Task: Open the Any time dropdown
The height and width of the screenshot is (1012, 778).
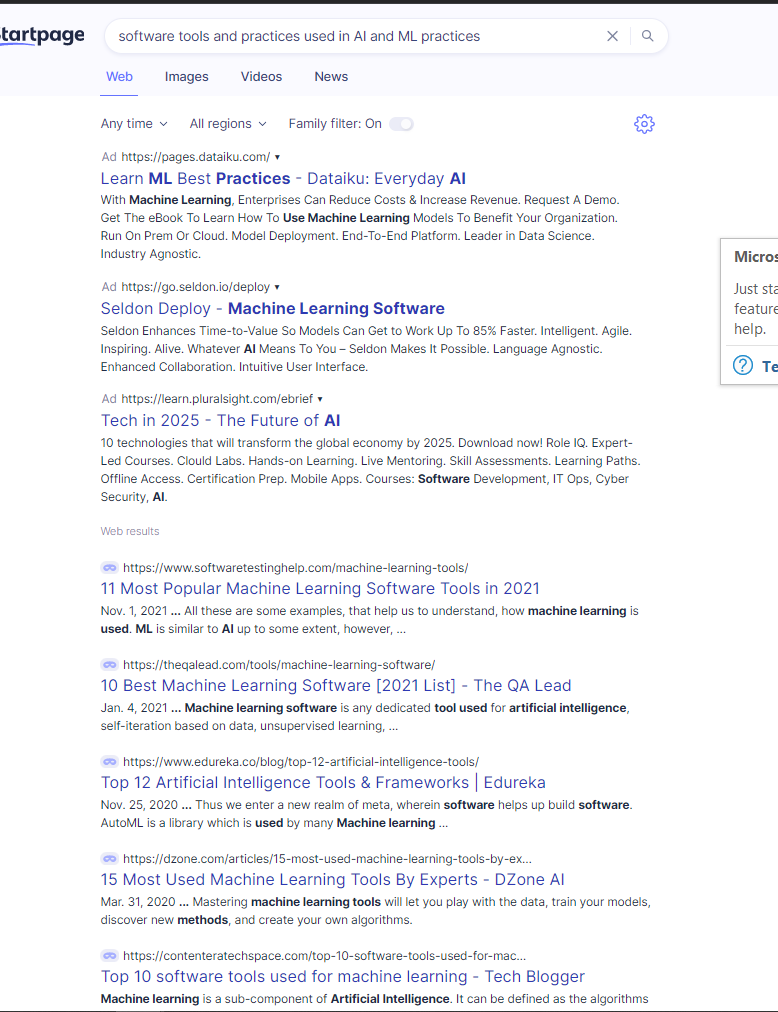Action: point(134,124)
